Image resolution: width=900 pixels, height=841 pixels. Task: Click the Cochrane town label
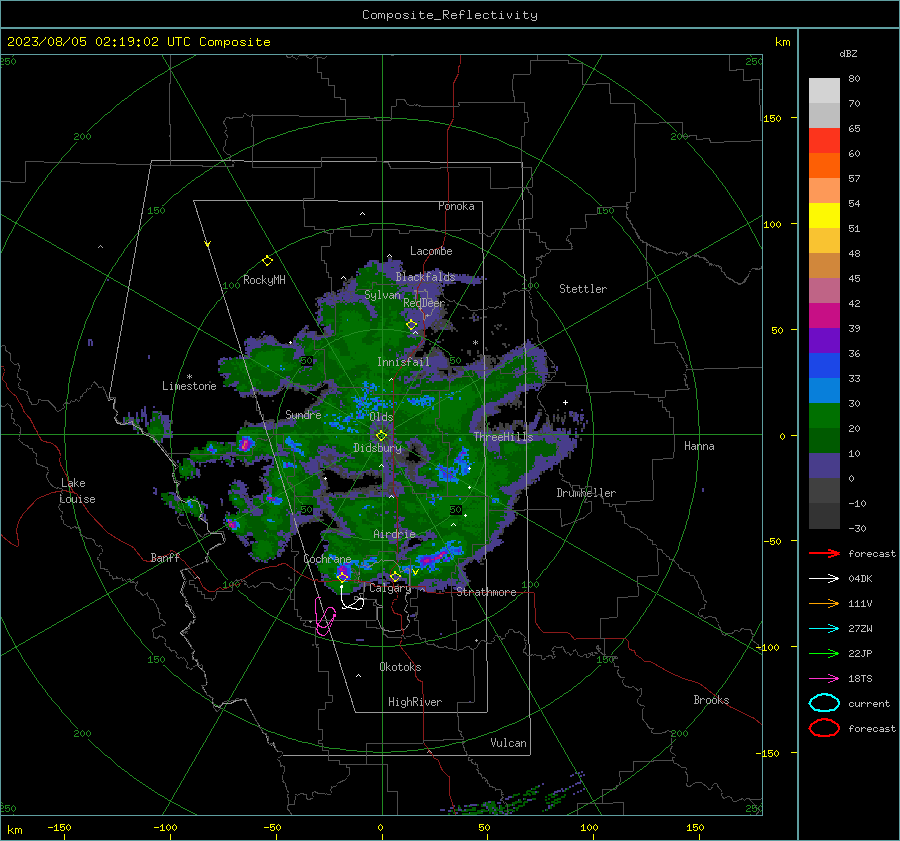click(x=327, y=559)
